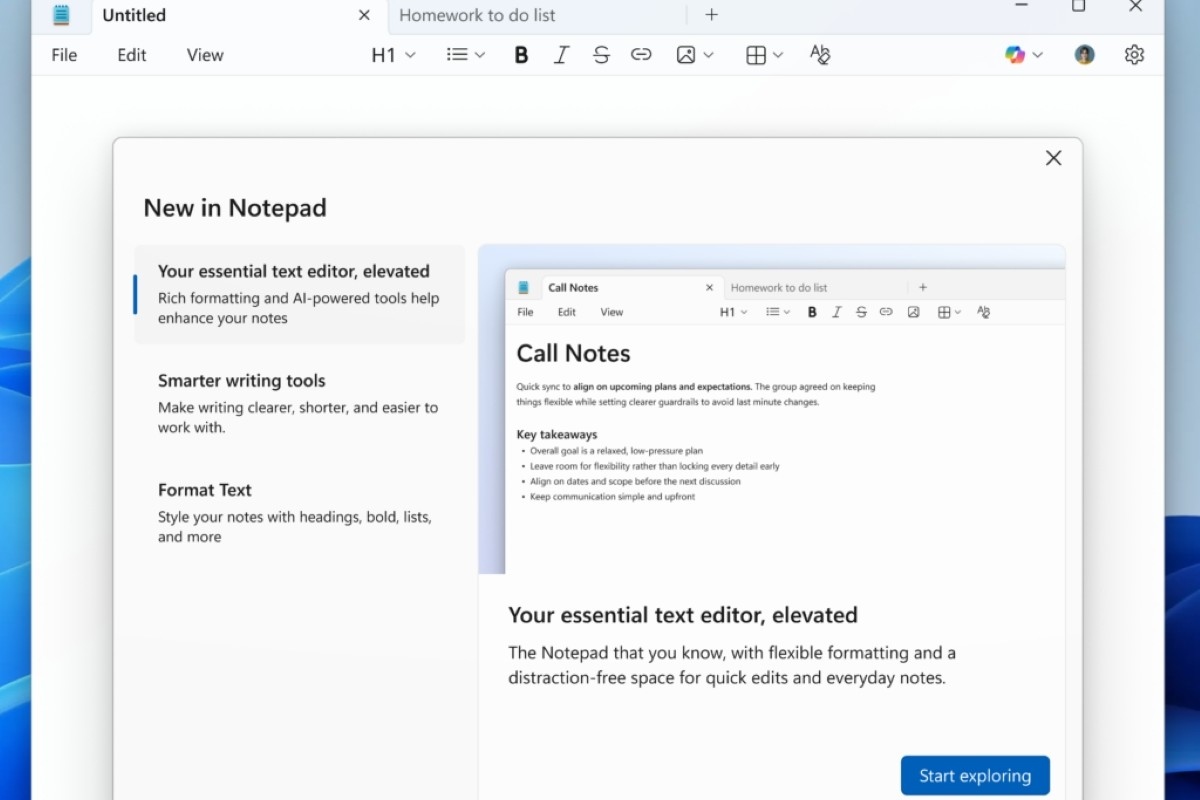The width and height of the screenshot is (1200, 800).
Task: Switch to Homework to do list tab
Action: click(x=477, y=15)
